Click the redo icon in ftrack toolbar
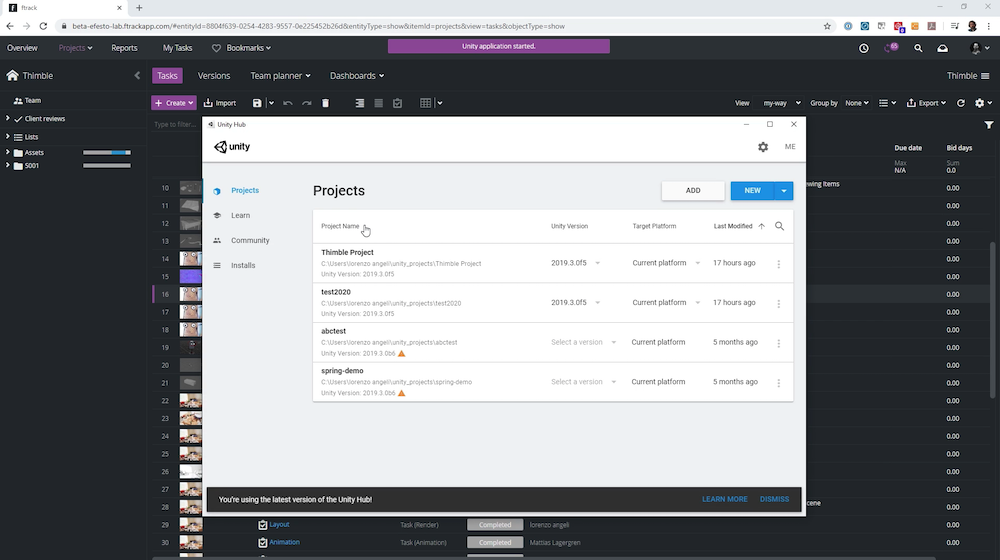Viewport: 1000px width, 560px height. click(x=307, y=103)
